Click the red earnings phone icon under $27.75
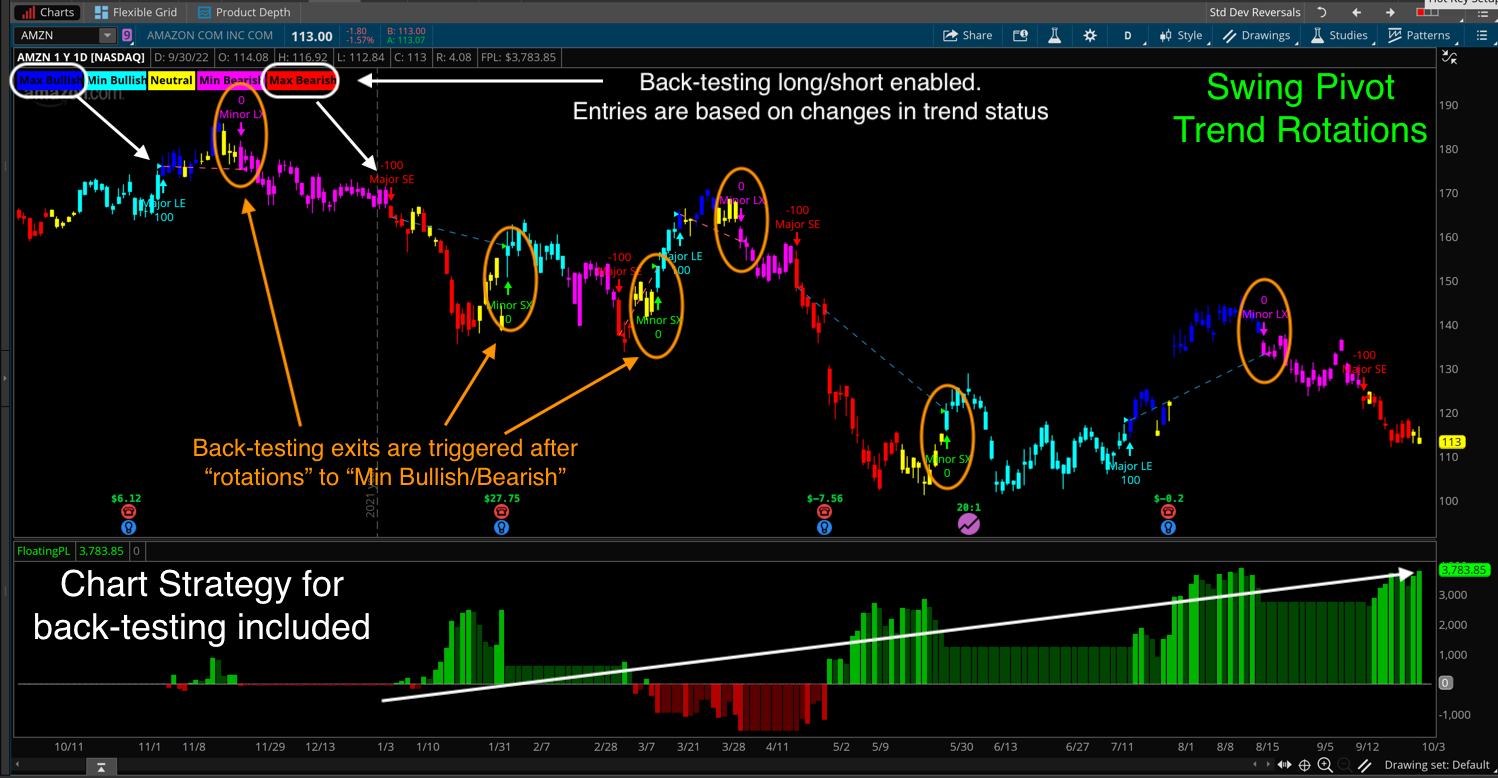The width and height of the screenshot is (1498, 778). pos(502,511)
